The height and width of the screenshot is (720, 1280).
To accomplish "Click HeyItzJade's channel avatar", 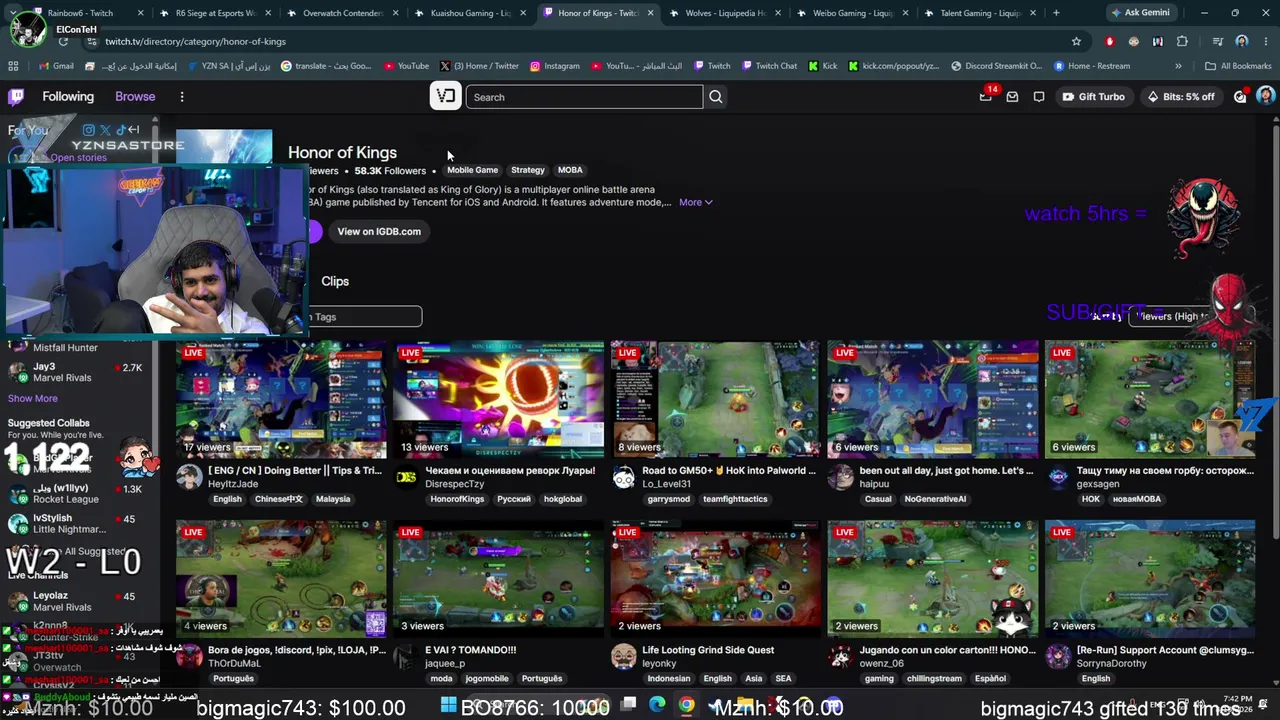I will 189,477.
